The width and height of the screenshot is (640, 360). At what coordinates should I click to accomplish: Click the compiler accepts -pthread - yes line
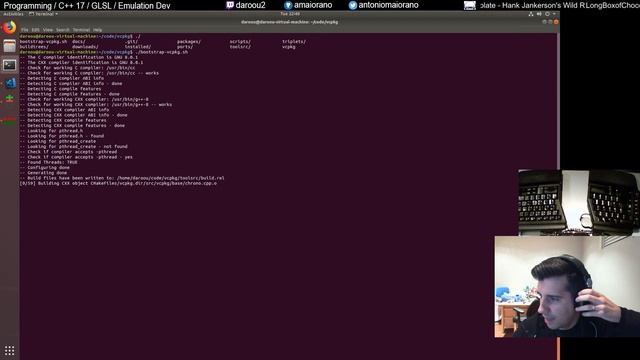(76, 157)
